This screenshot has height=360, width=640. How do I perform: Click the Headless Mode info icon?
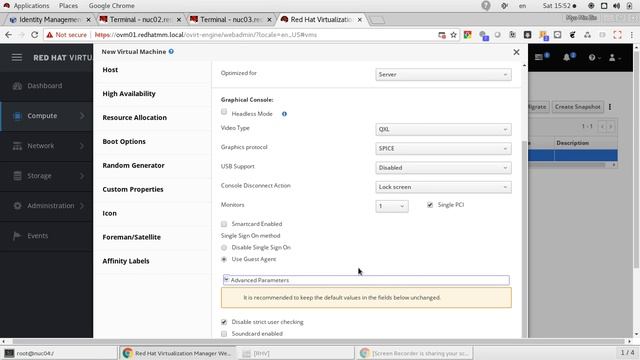click(x=284, y=114)
